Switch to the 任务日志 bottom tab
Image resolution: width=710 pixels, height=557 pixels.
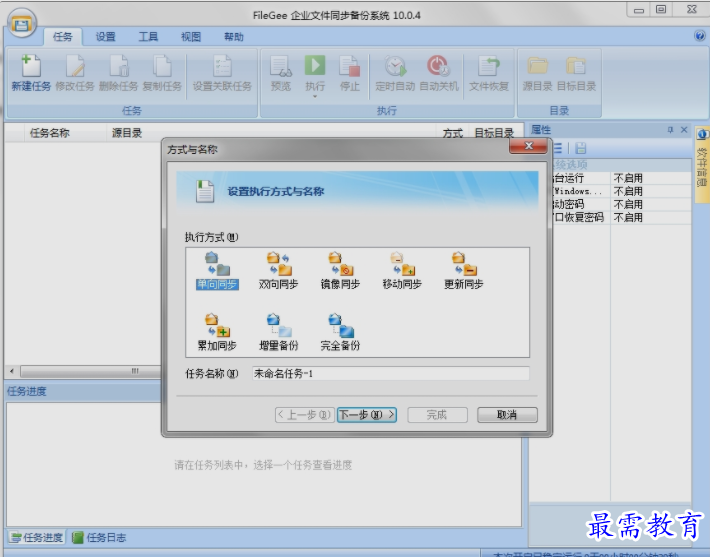[x=100, y=538]
